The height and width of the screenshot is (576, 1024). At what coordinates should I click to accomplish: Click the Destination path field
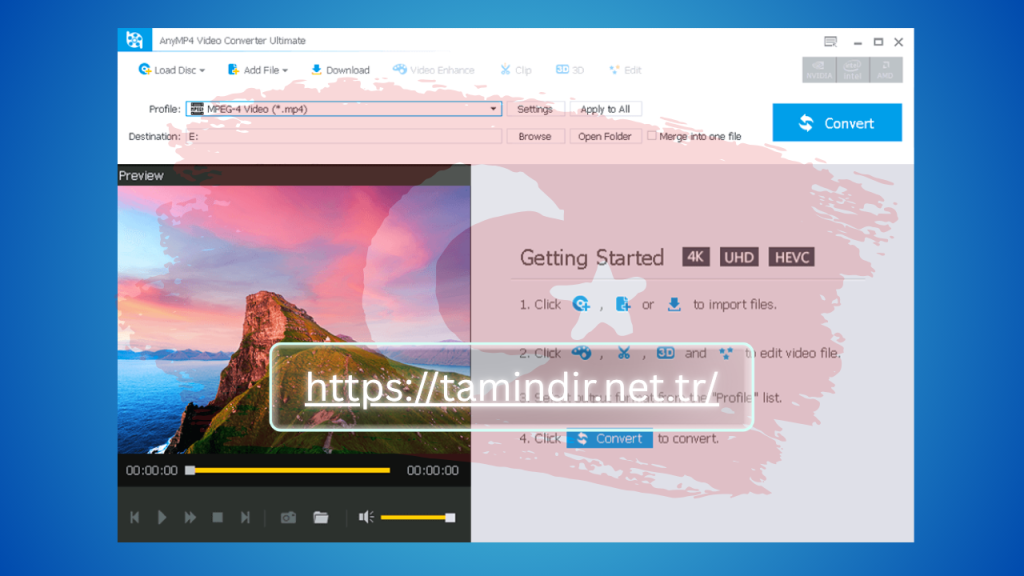click(344, 136)
